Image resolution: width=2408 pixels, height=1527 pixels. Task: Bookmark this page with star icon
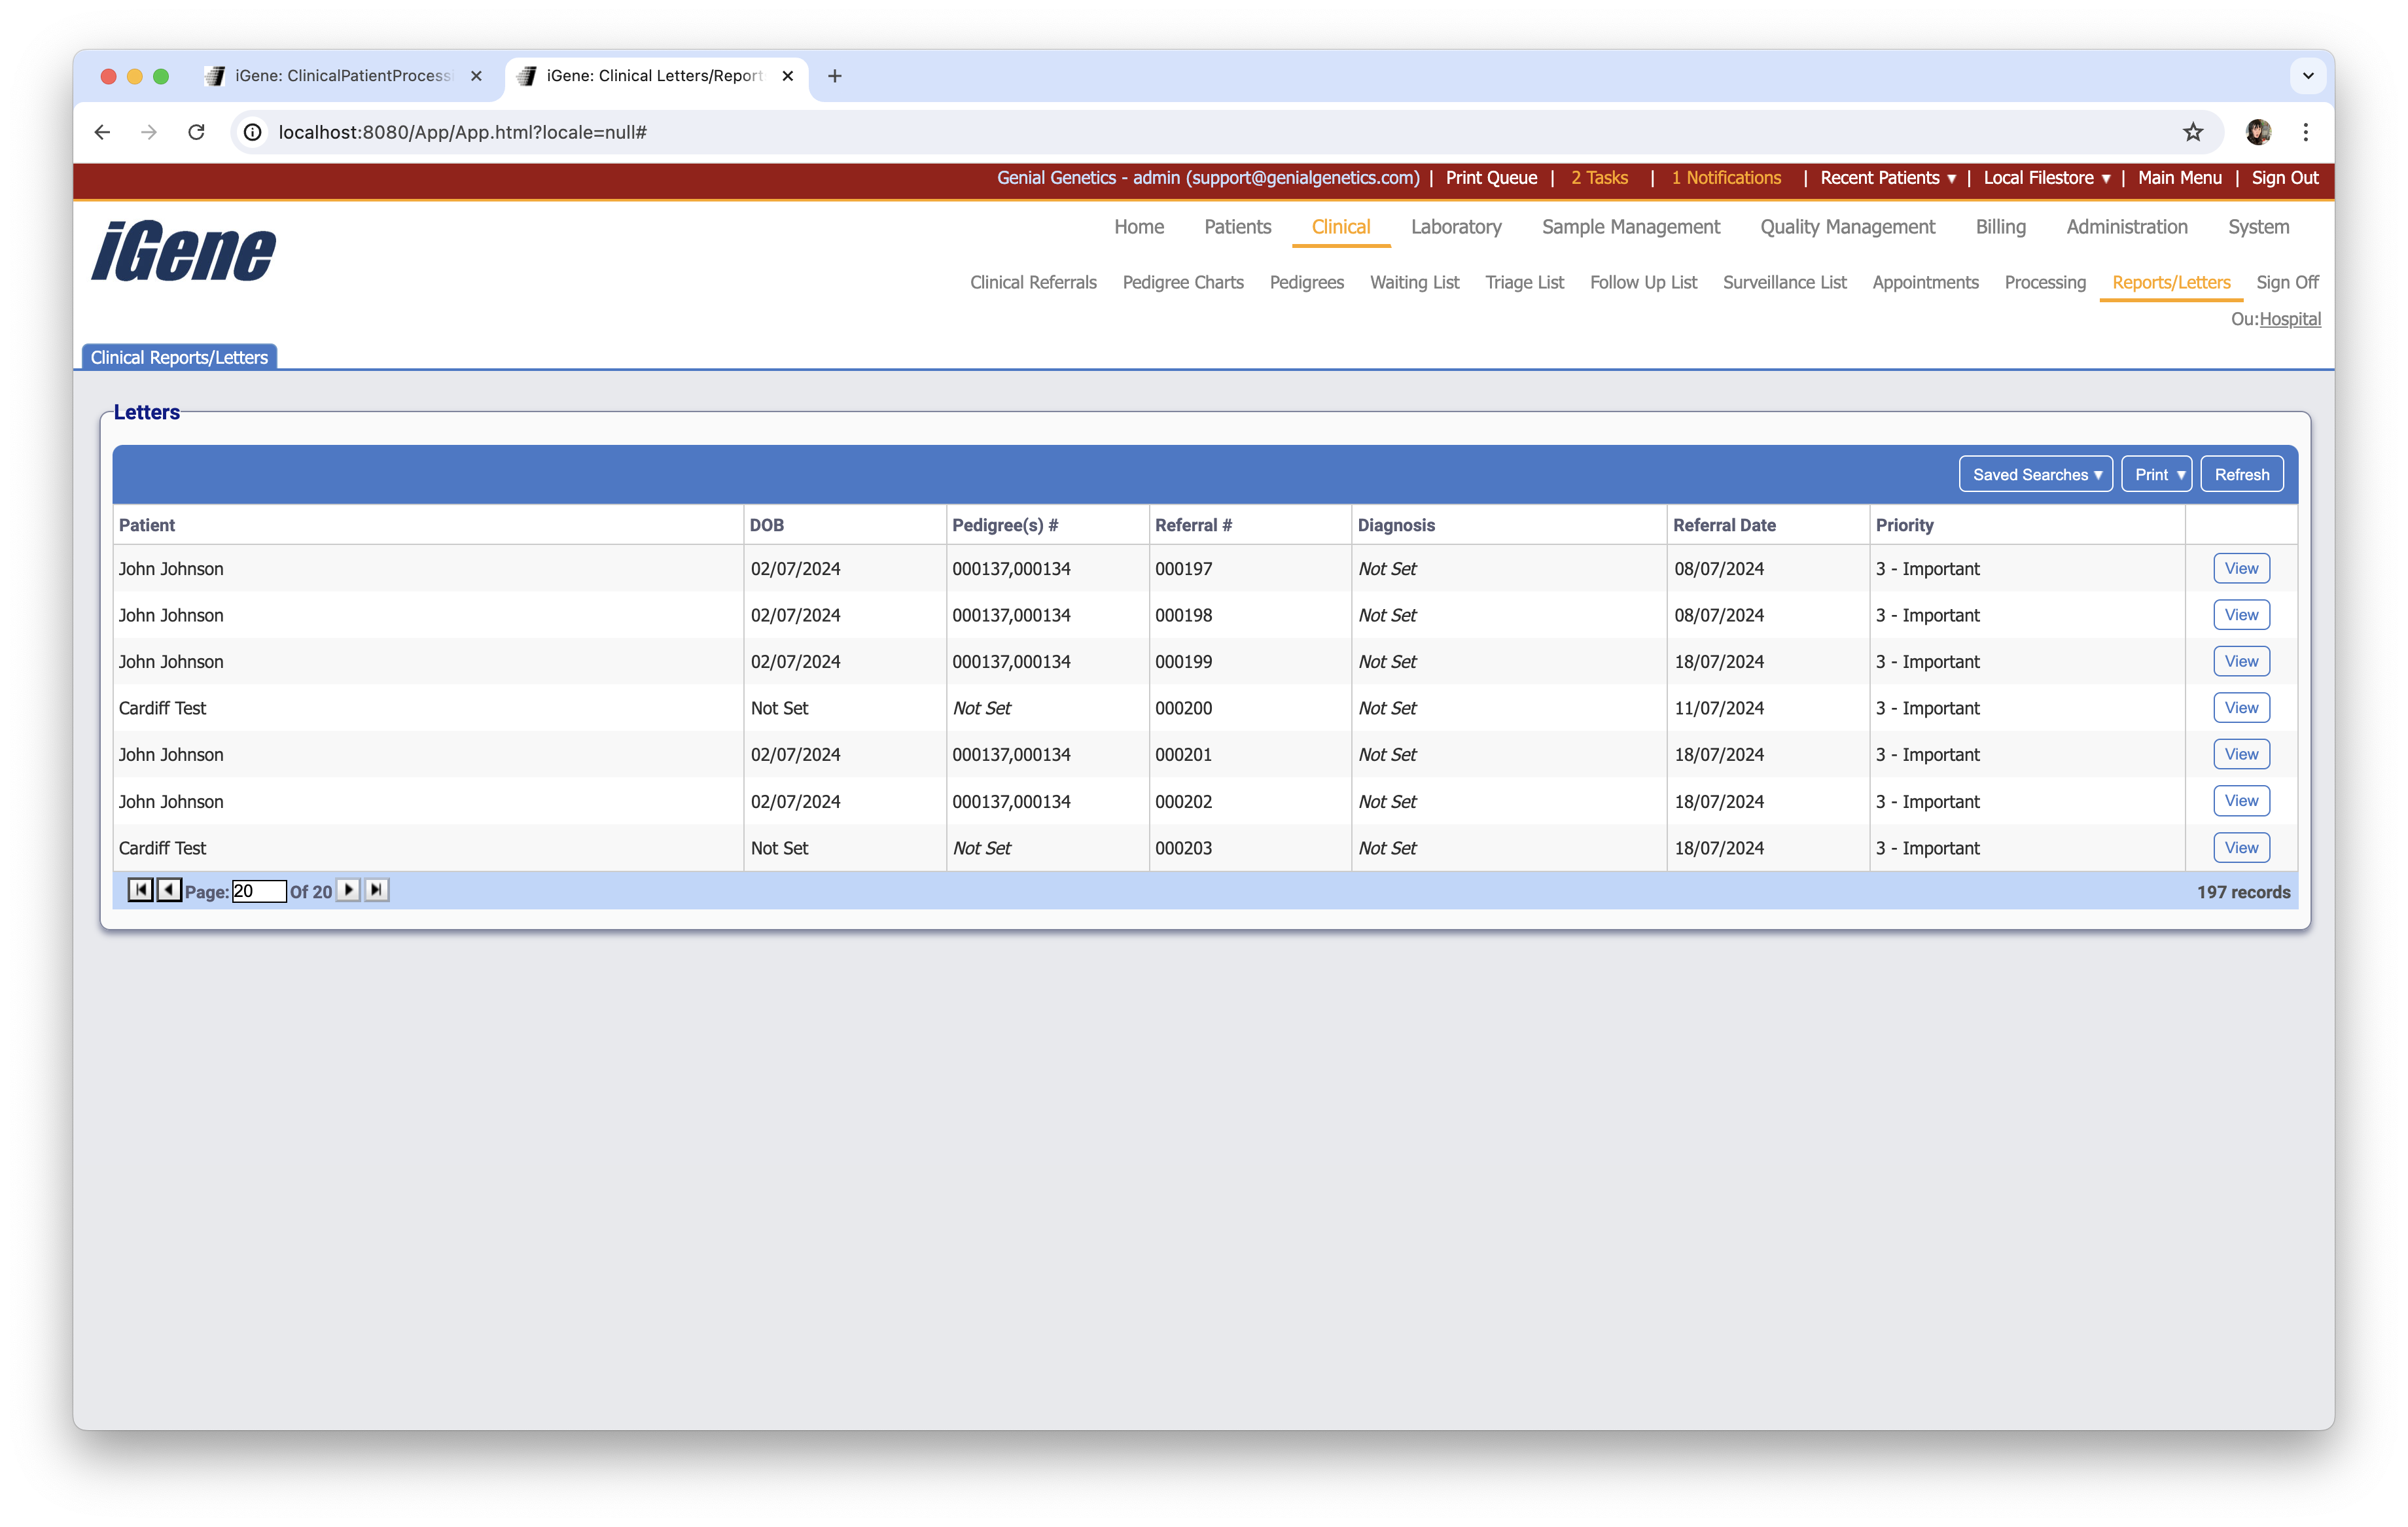[x=2192, y=132]
